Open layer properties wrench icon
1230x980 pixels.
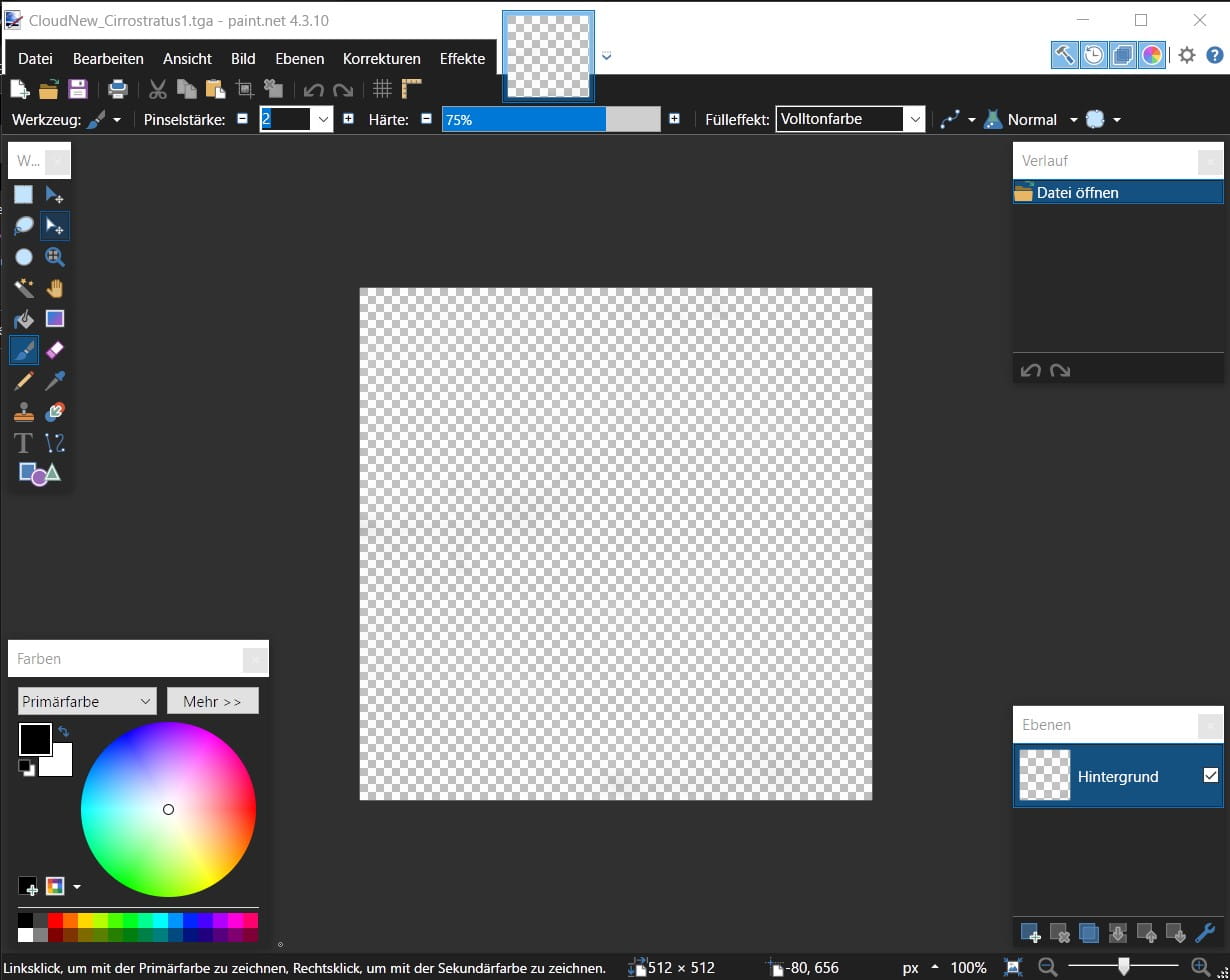pos(1205,934)
